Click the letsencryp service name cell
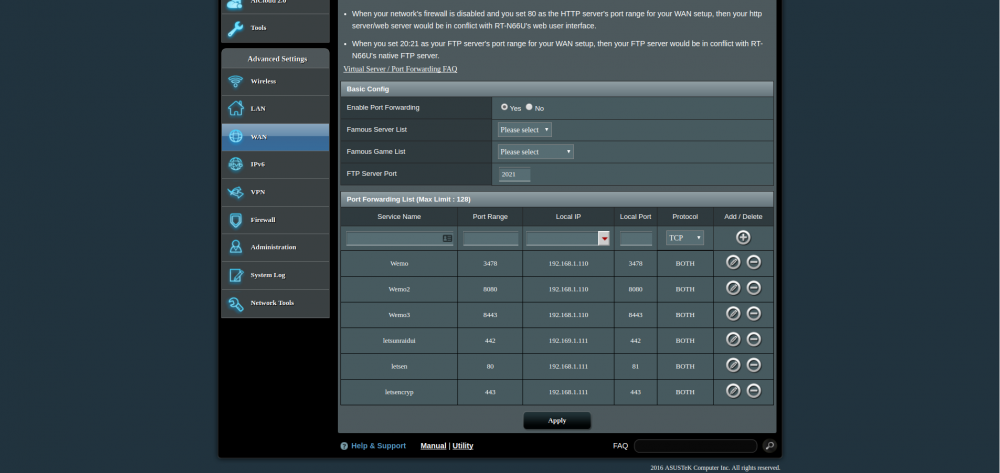This screenshot has width=1000, height=473. (x=399, y=392)
